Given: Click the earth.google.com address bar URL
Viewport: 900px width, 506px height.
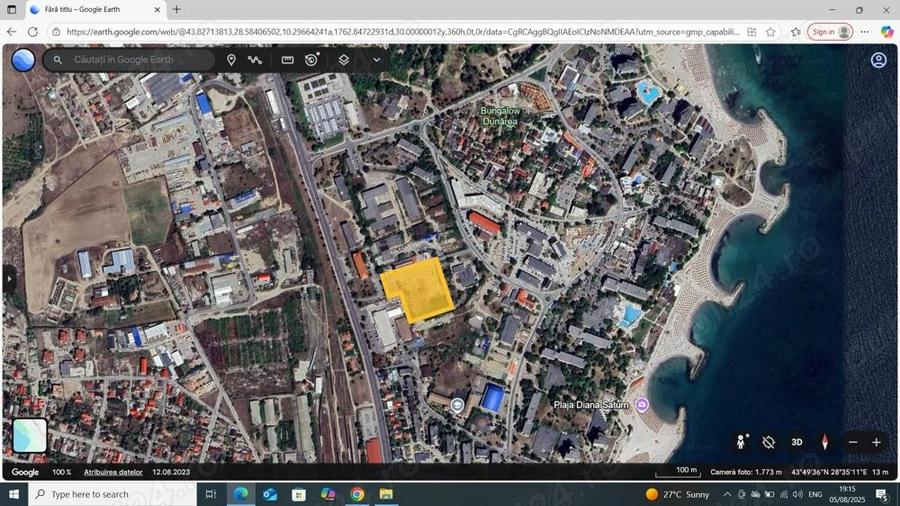Looking at the screenshot, I should [403, 32].
